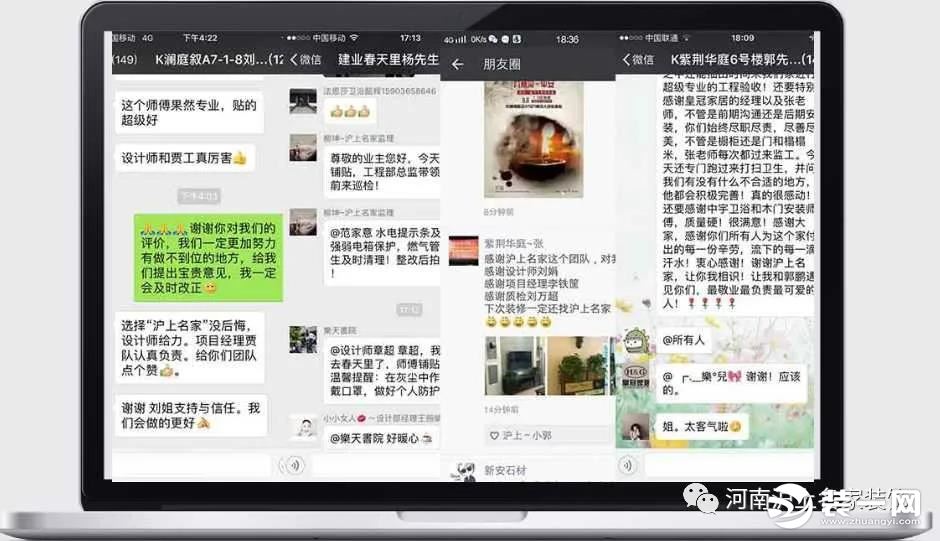Open 新安石材 profile name

[505, 471]
